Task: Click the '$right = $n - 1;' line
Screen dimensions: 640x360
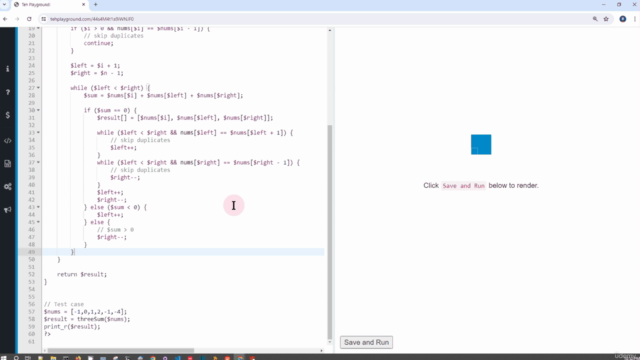Action: point(97,73)
